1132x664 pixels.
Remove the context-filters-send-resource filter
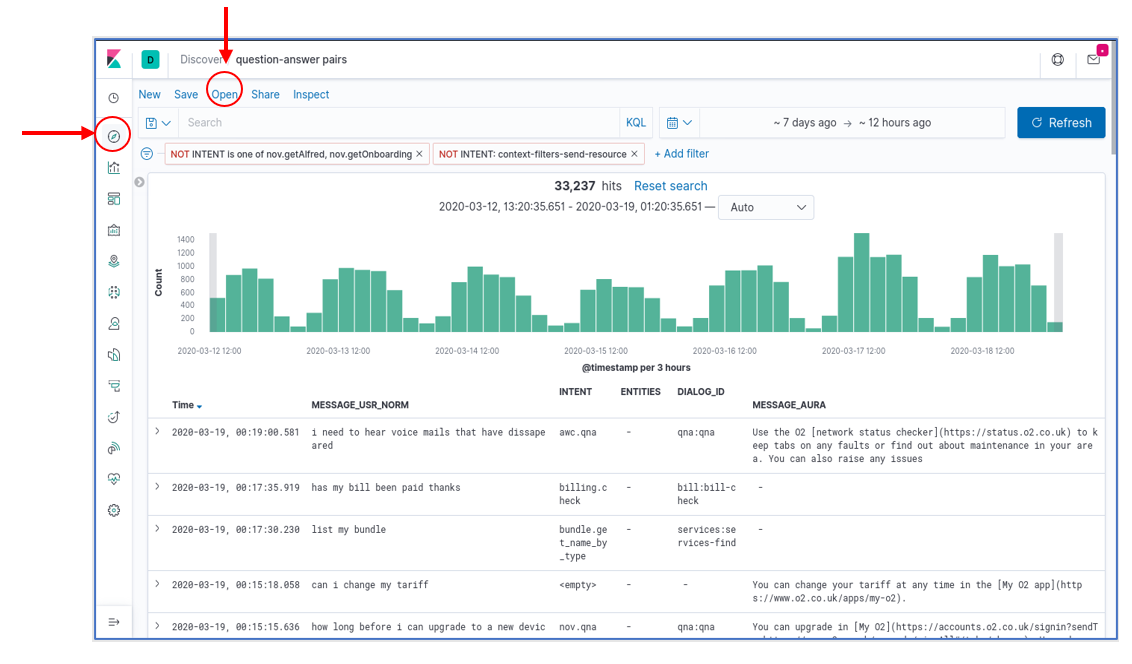click(635, 154)
